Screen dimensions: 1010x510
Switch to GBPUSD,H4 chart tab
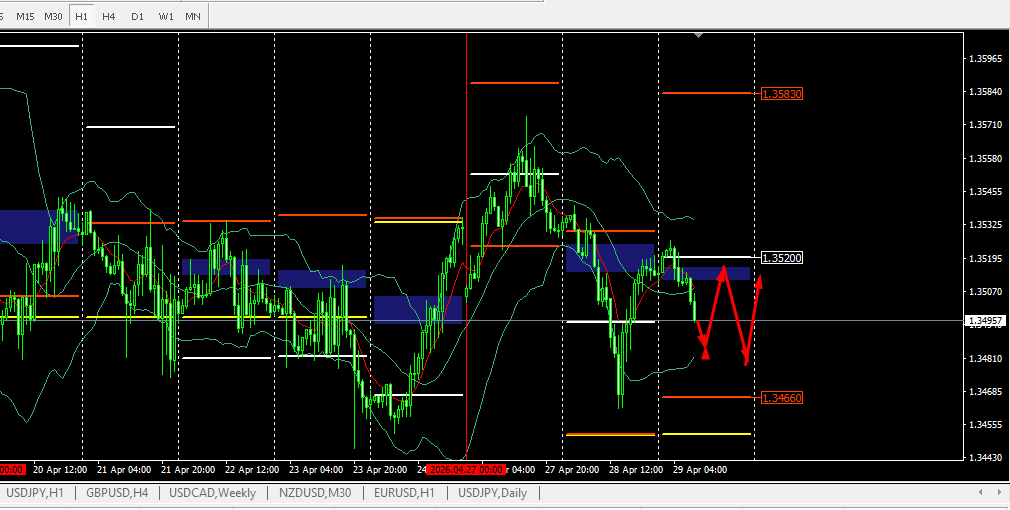(x=117, y=493)
